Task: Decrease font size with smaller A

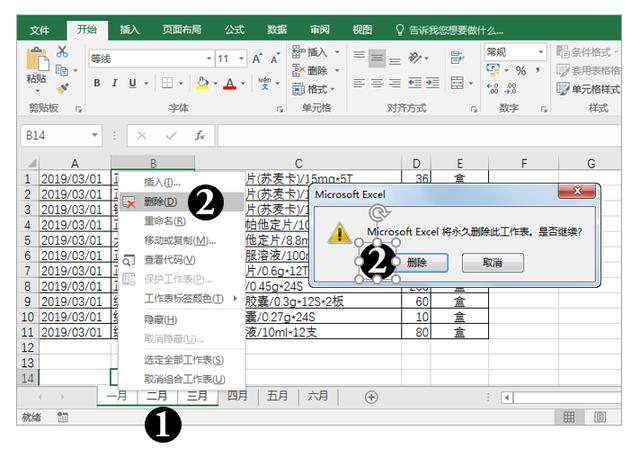Action: click(x=275, y=59)
